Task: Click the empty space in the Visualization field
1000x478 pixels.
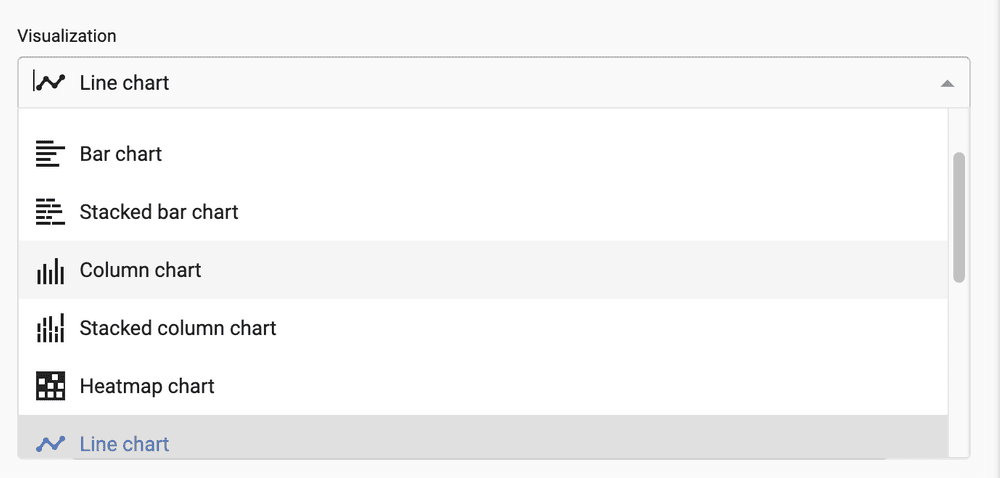Action: (x=550, y=82)
